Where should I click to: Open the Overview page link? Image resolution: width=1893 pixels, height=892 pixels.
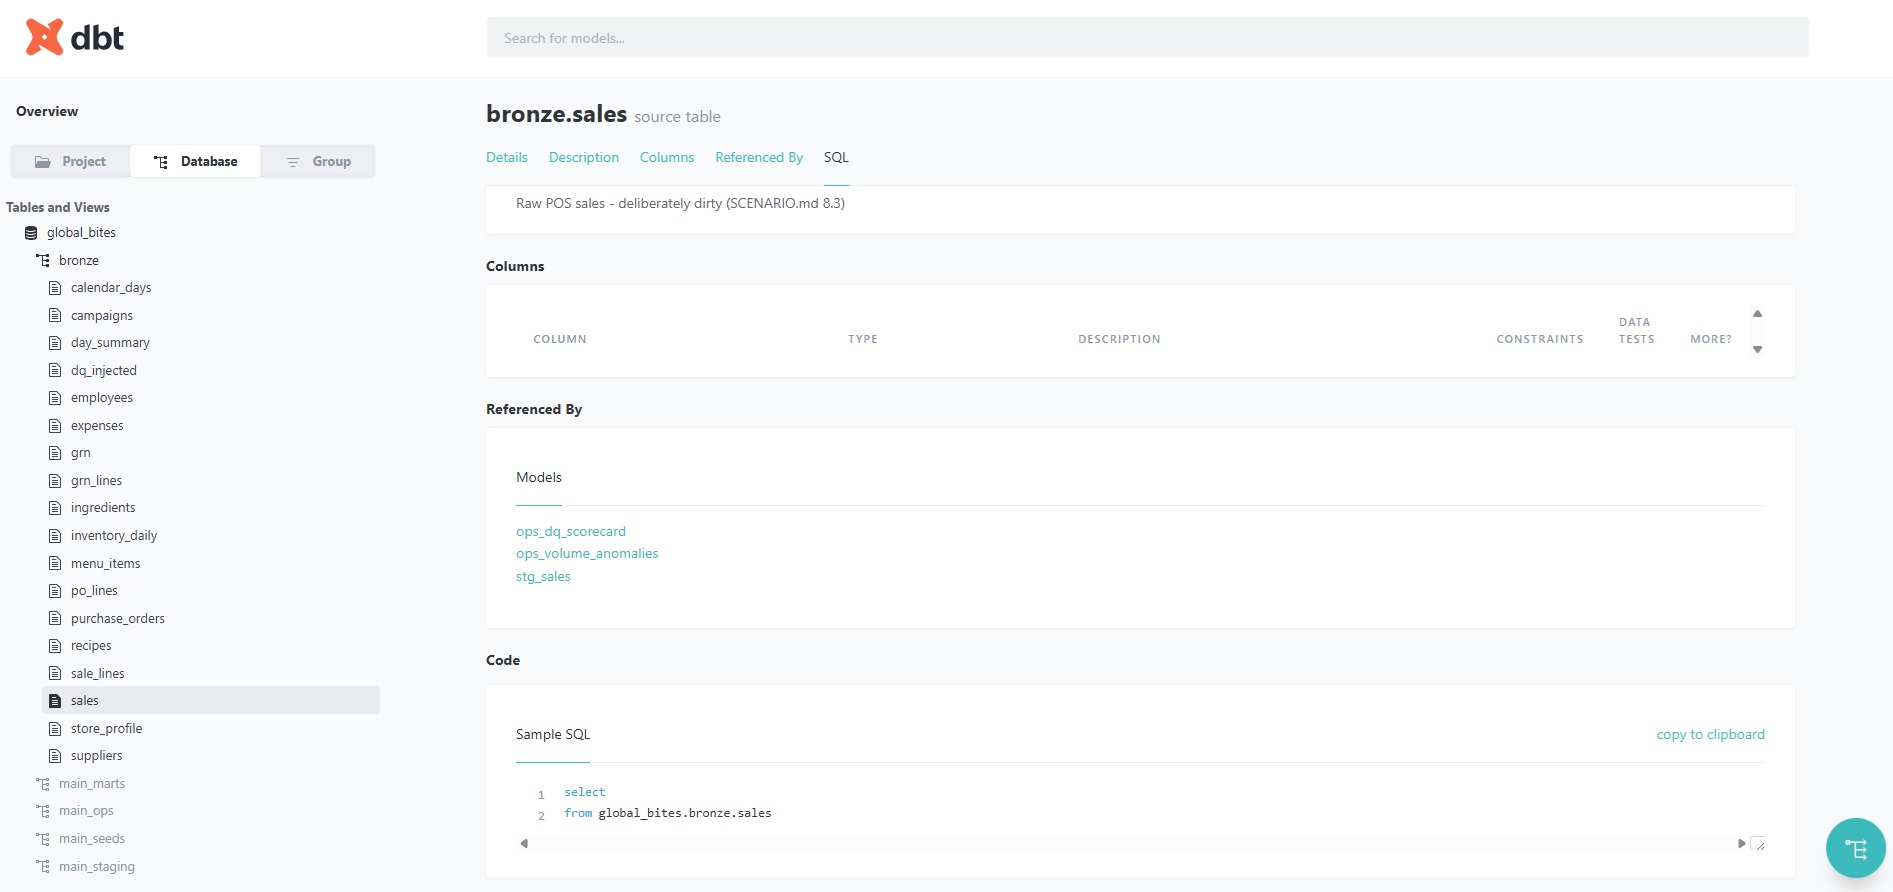[x=47, y=112]
